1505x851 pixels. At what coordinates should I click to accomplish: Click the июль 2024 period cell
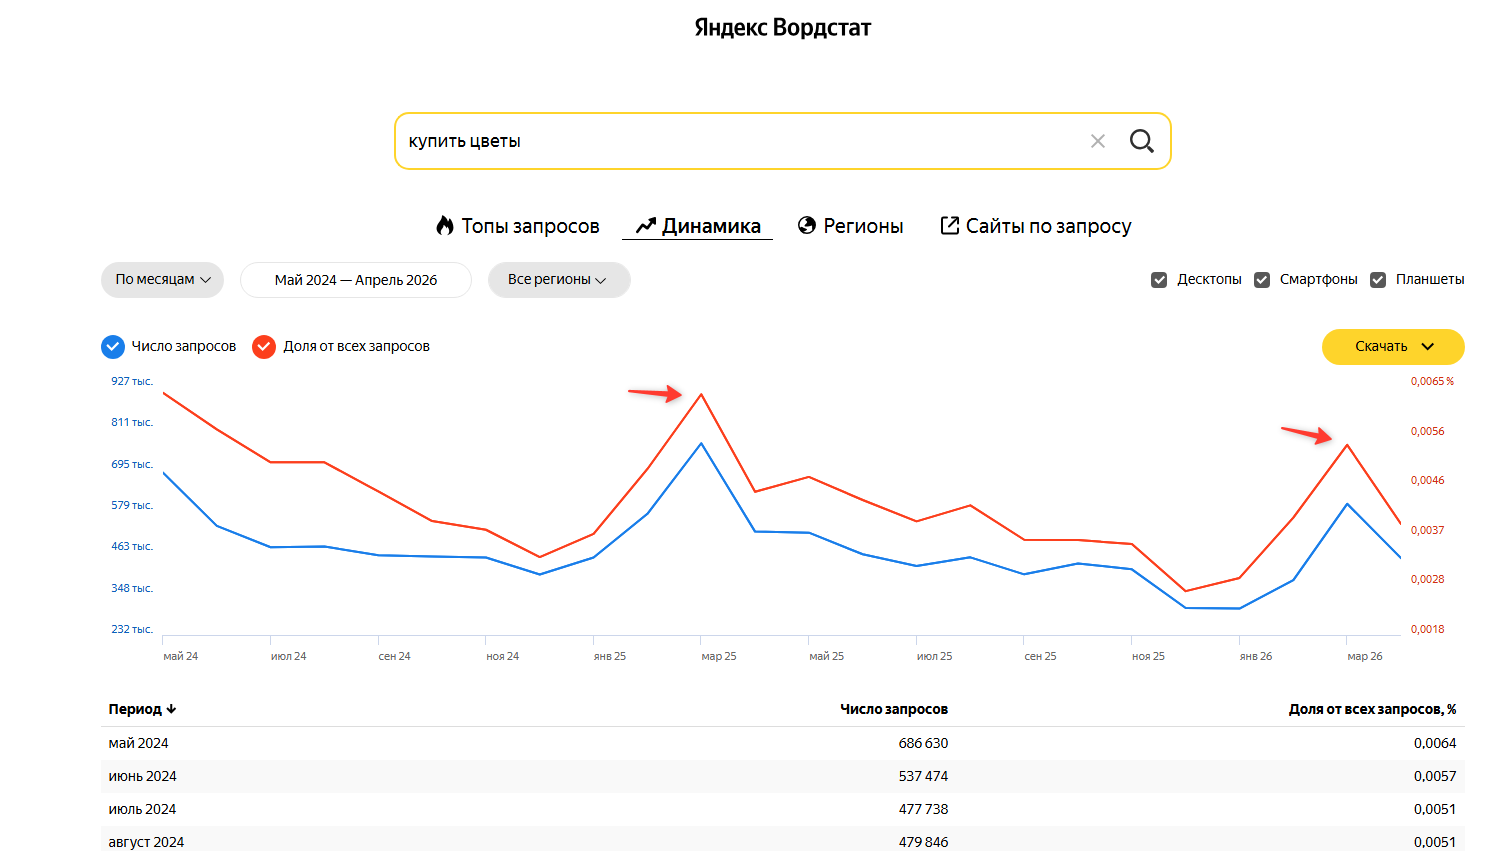pos(143,809)
